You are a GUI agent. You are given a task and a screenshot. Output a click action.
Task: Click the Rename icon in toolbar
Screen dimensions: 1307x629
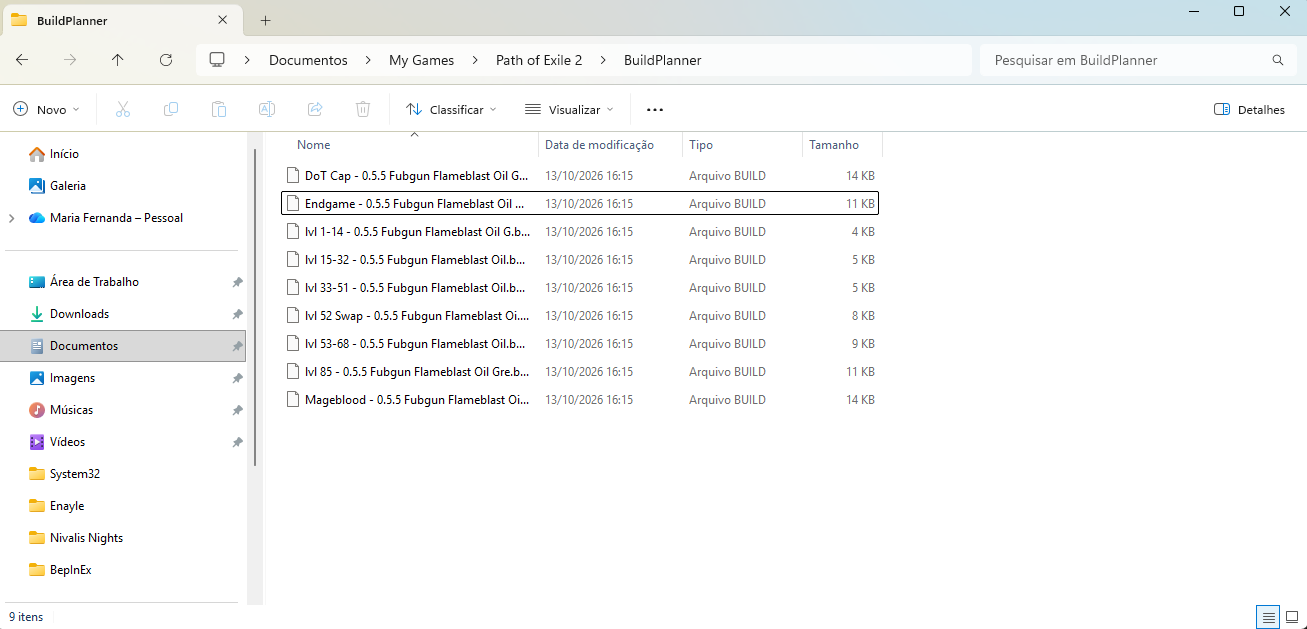tap(267, 109)
